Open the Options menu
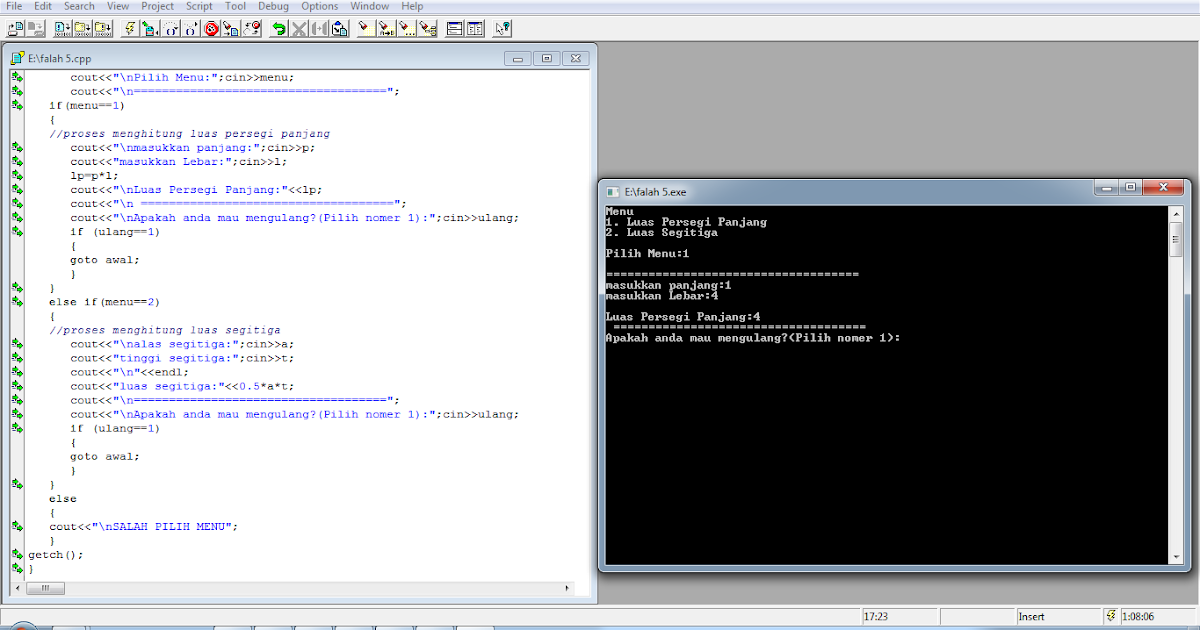 (319, 6)
